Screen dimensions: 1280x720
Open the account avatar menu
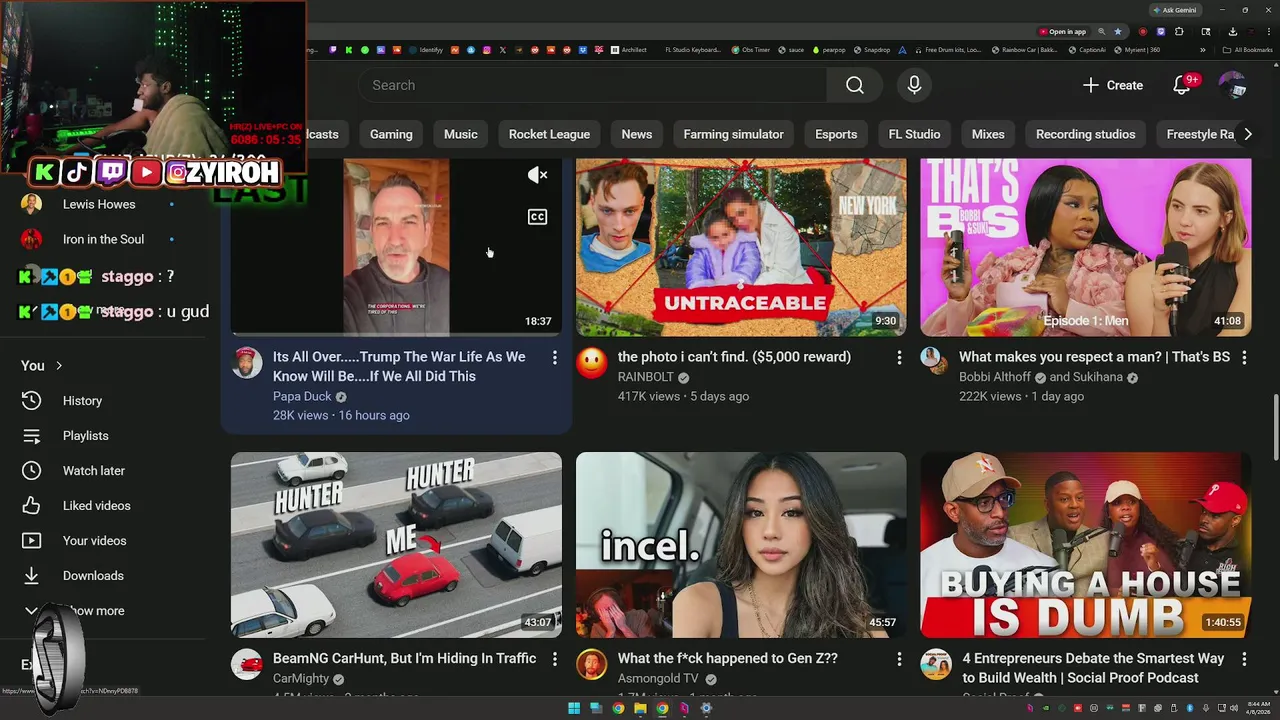tap(1232, 85)
